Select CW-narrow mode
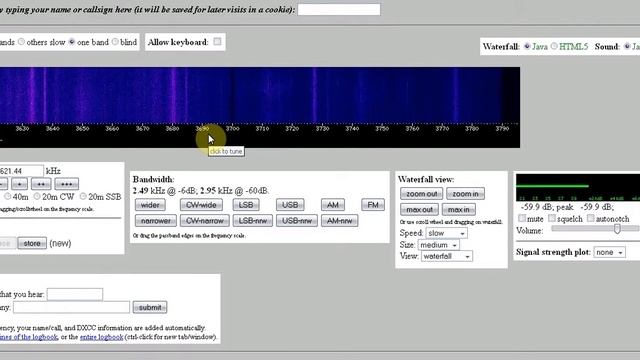 204,221
